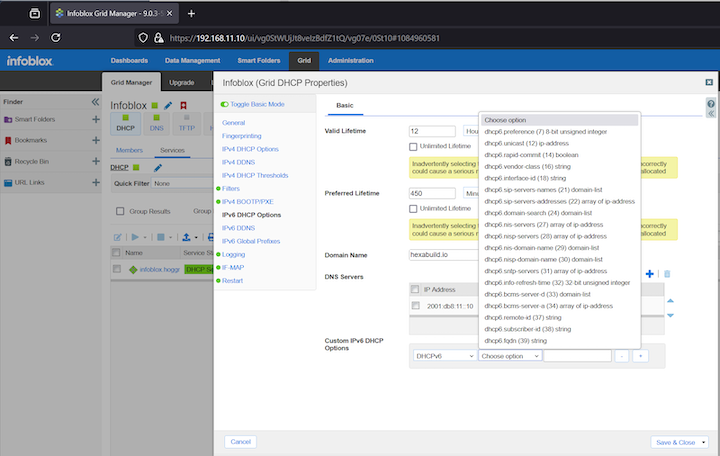Open the DHCPv6 option space dropdown

coord(443,355)
